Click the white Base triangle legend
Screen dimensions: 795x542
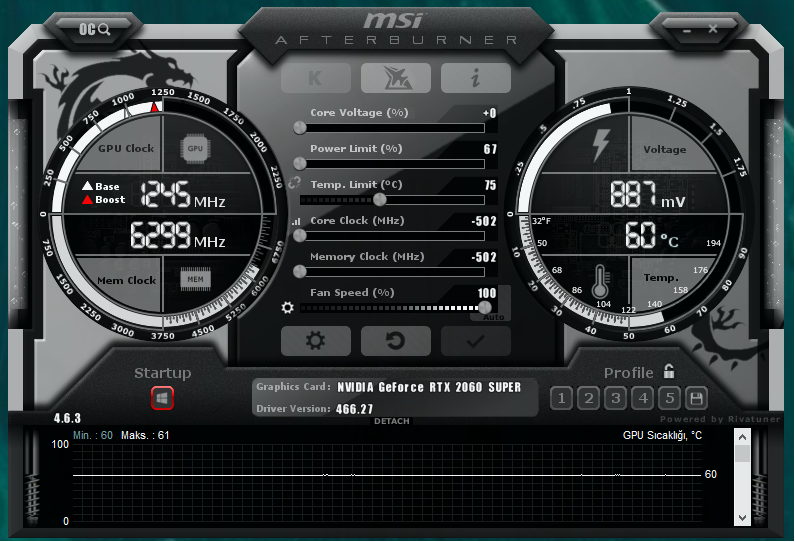pyautogui.click(x=87, y=186)
